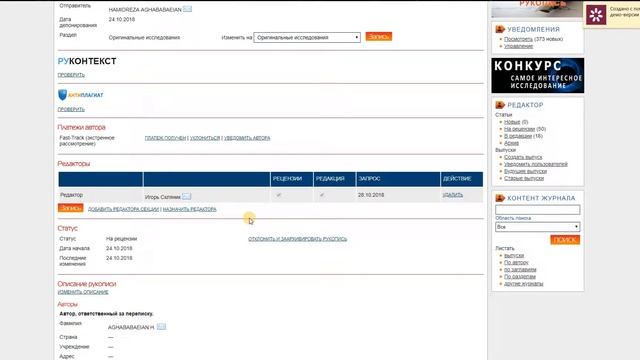Viewport: 640px width, 360px height.
Task: Click ПРОВЕРИТЬ under the РУКОНТЕКСТ heading
Action: [x=71, y=75]
